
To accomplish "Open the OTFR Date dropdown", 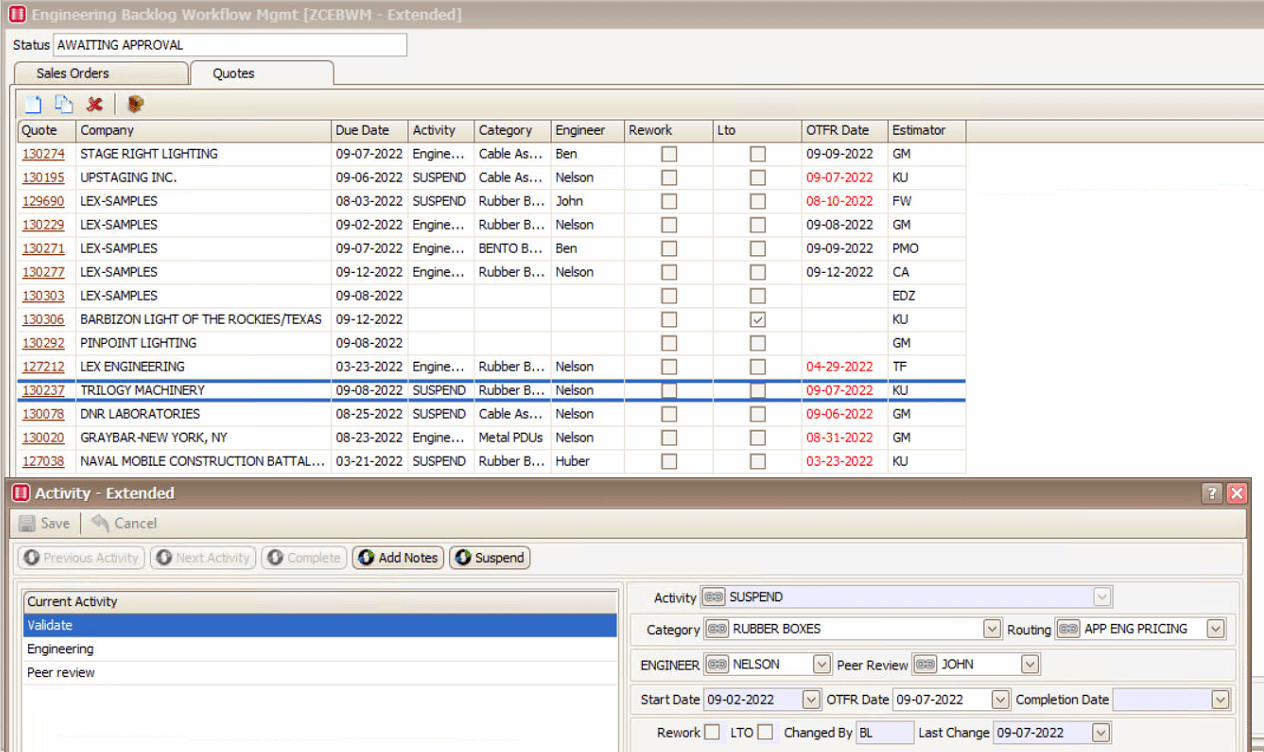I will click(998, 698).
